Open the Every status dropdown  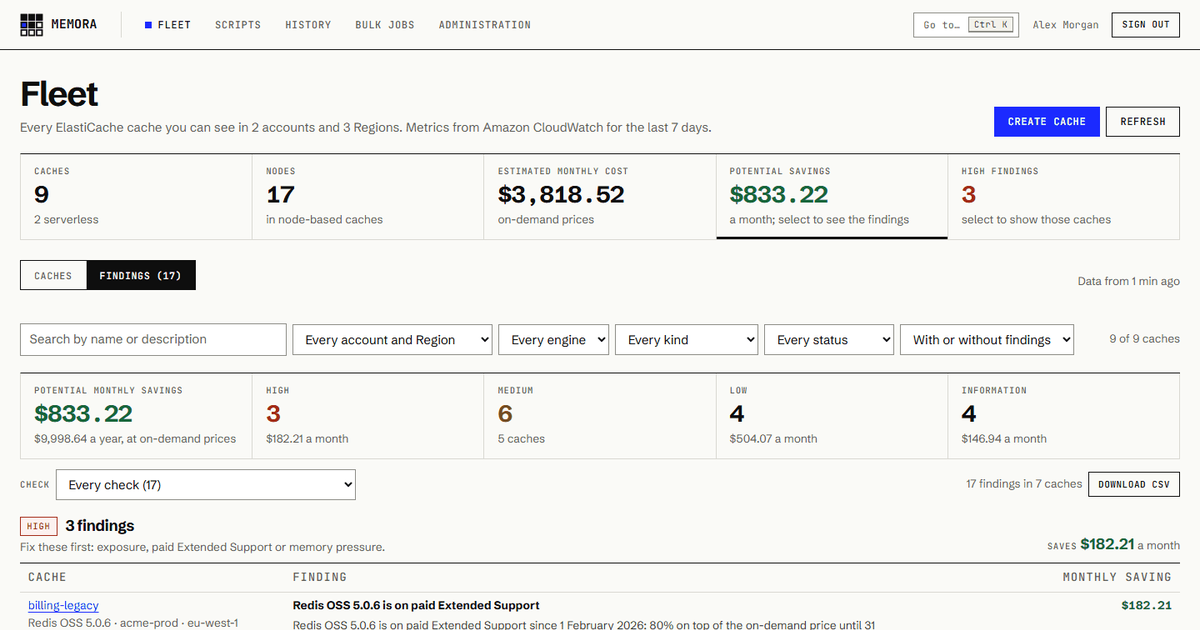(829, 340)
